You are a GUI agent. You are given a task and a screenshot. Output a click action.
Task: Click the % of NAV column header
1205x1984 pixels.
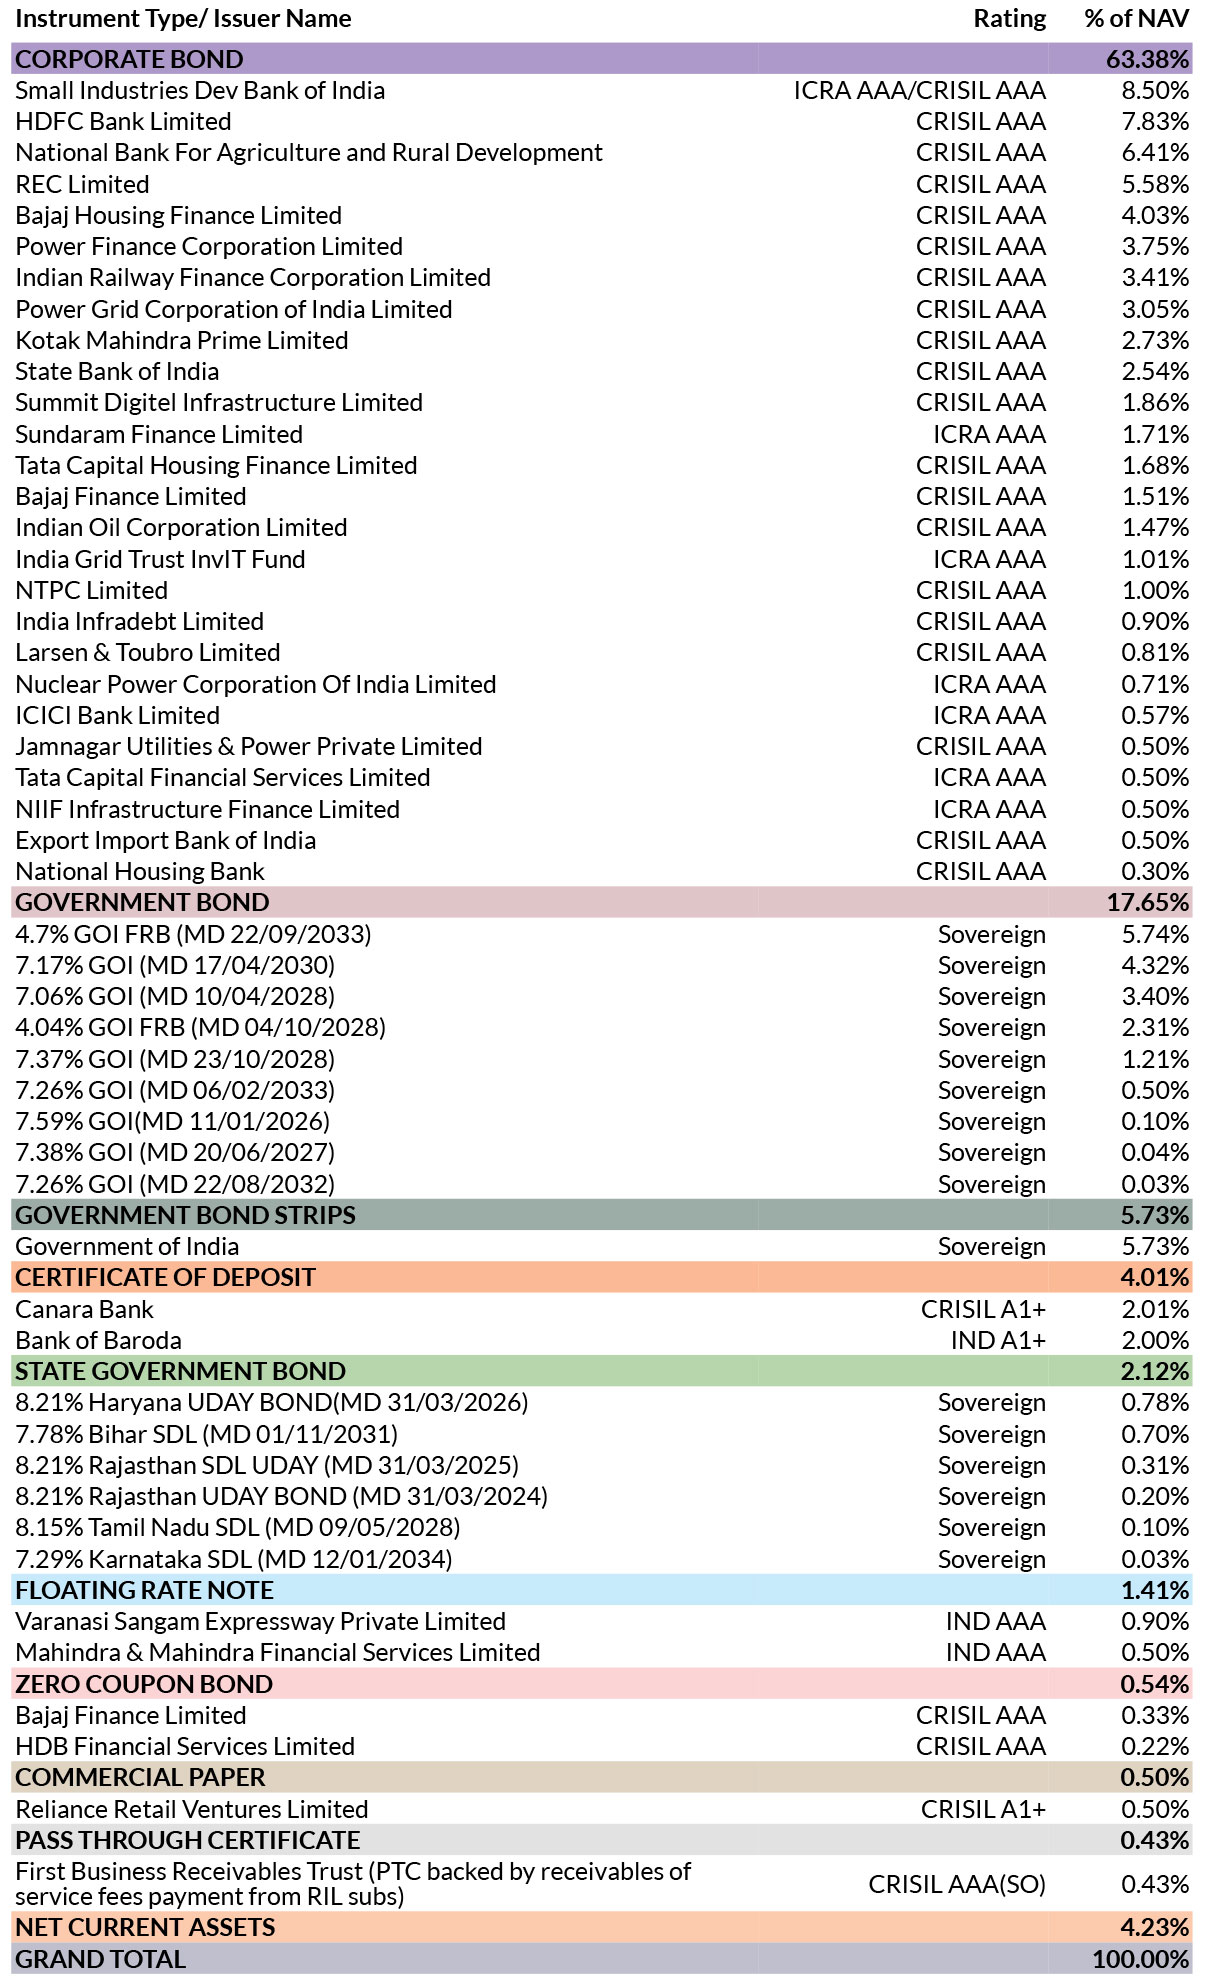coord(1137,19)
